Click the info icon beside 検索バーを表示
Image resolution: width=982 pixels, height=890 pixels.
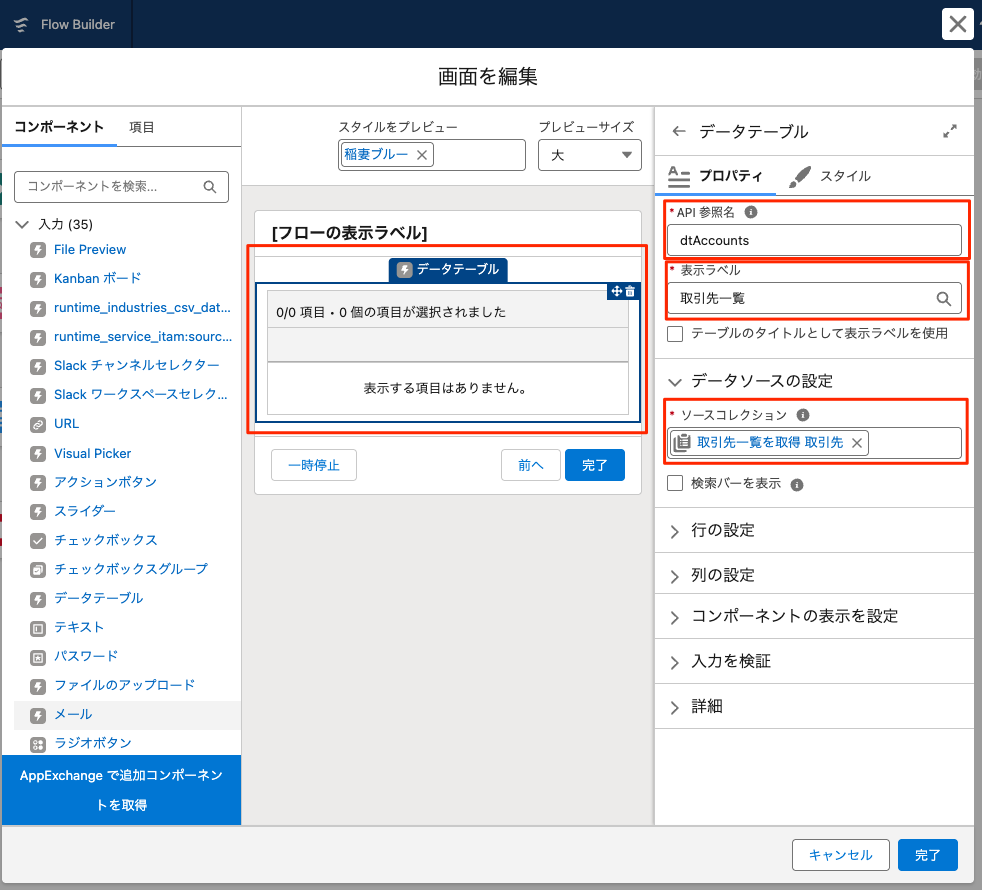pos(797,485)
